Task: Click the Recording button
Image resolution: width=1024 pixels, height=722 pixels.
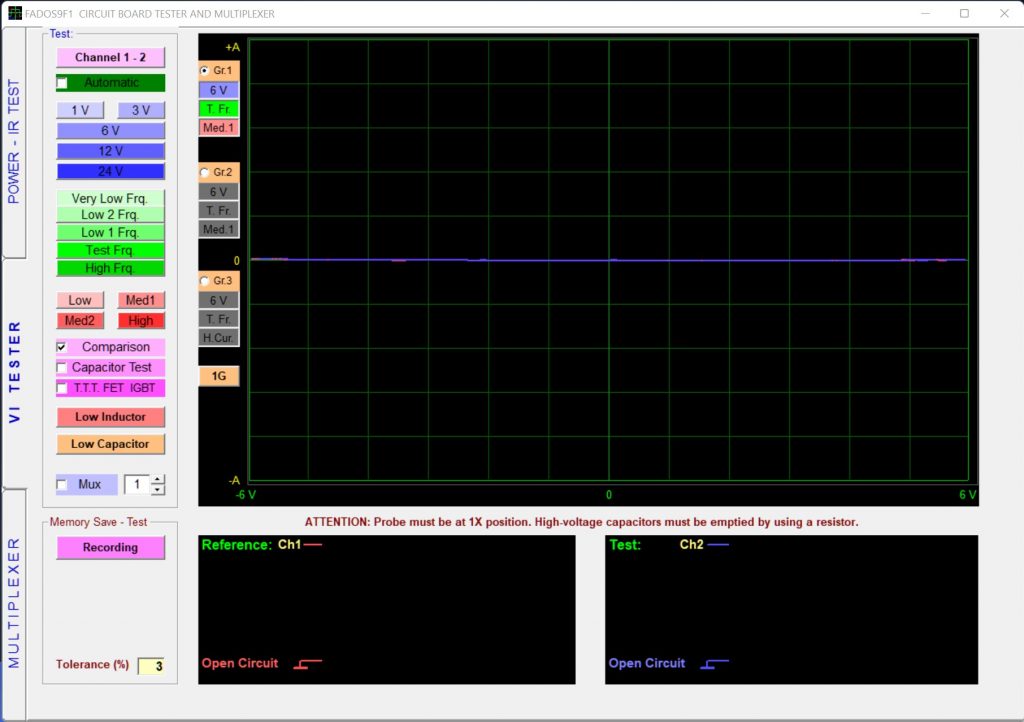Action: click(110, 548)
